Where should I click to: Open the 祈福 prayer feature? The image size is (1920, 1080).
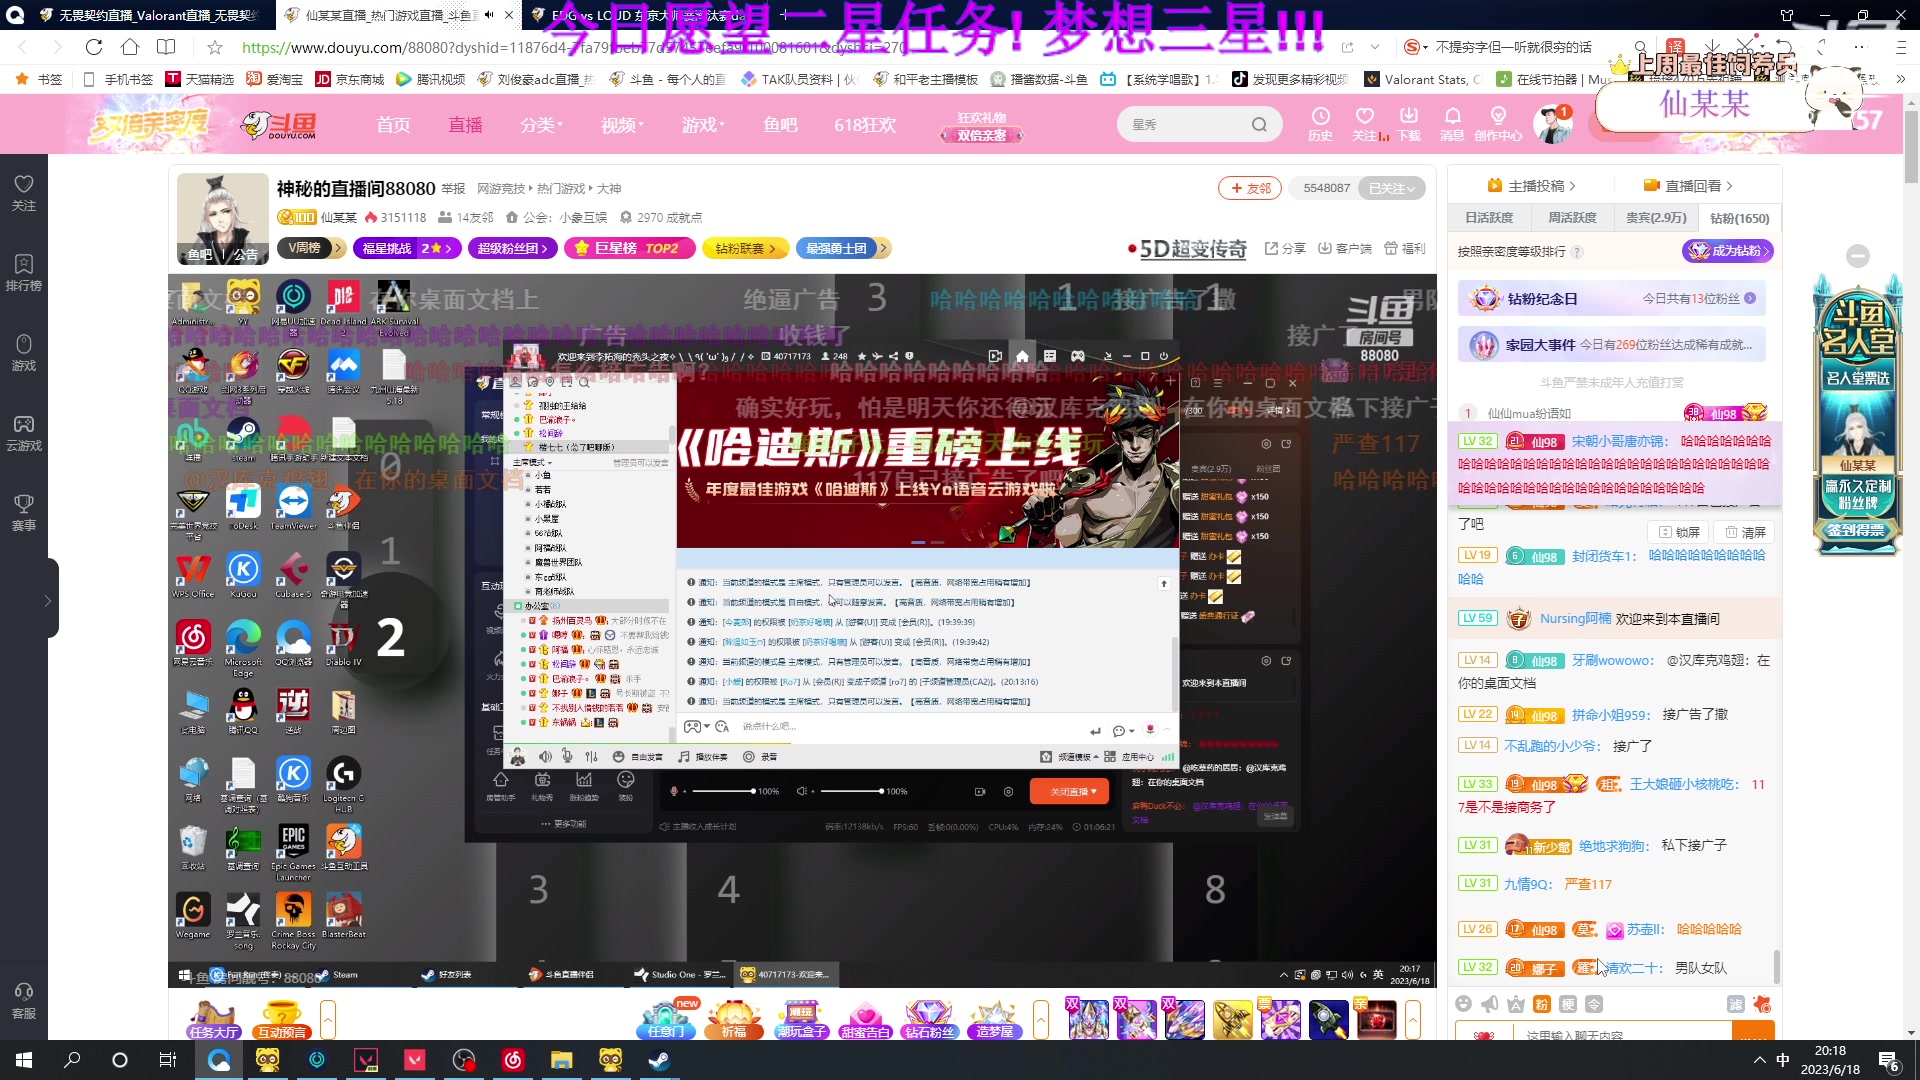733,1020
